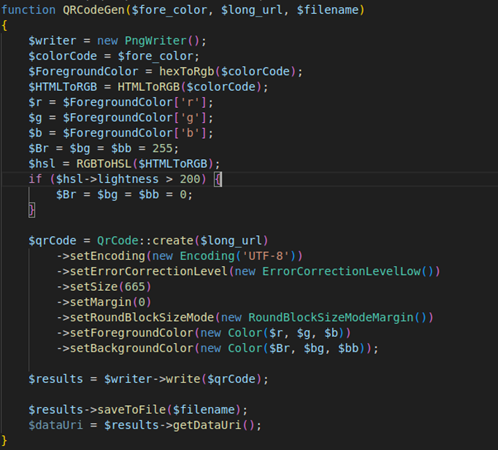The image size is (498, 450).
Task: Click the $hsl variable assignment
Action: pyautogui.click(x=42, y=163)
